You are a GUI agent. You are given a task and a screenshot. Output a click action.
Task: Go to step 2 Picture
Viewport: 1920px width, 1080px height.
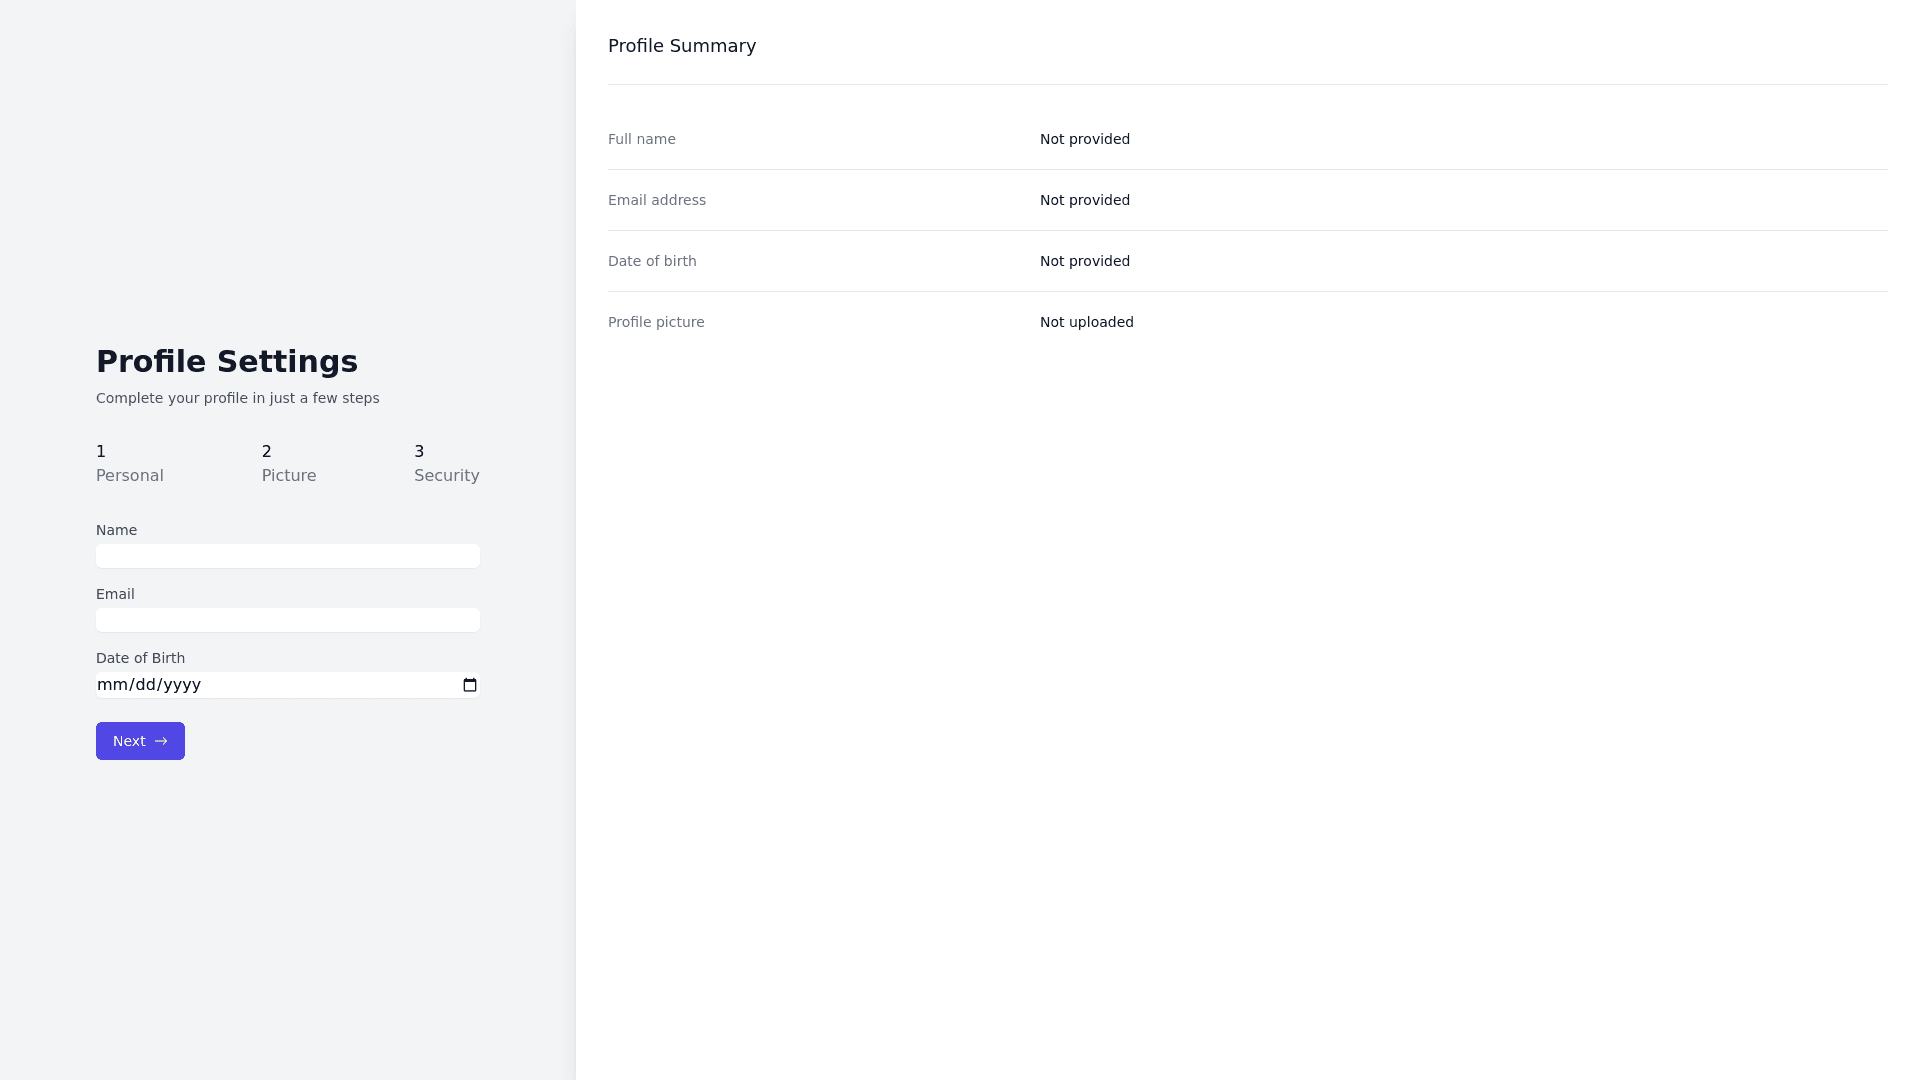(x=289, y=464)
